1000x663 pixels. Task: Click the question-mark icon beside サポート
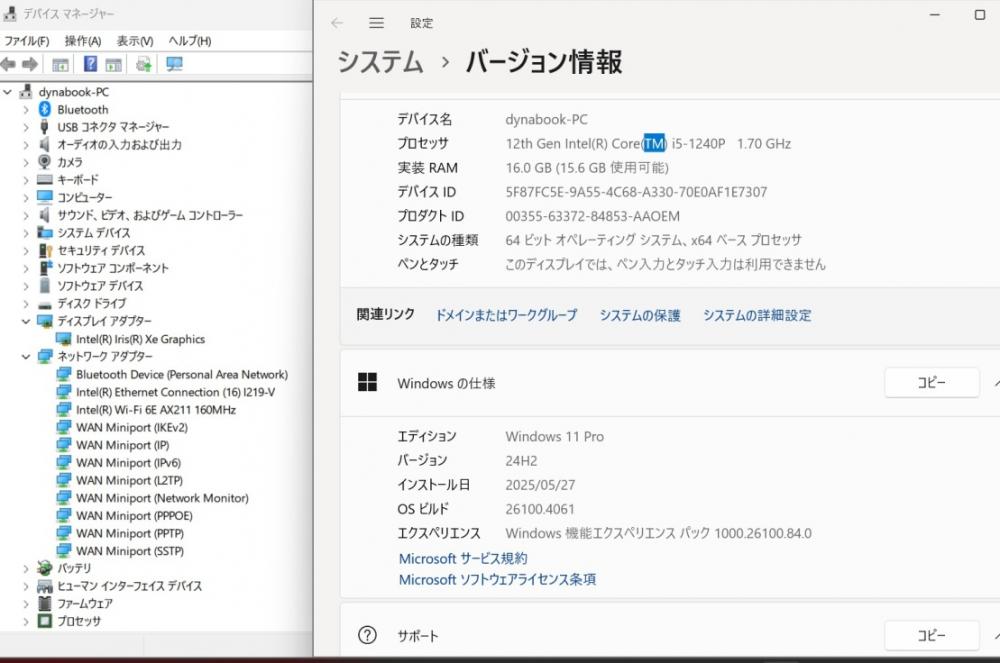point(367,635)
